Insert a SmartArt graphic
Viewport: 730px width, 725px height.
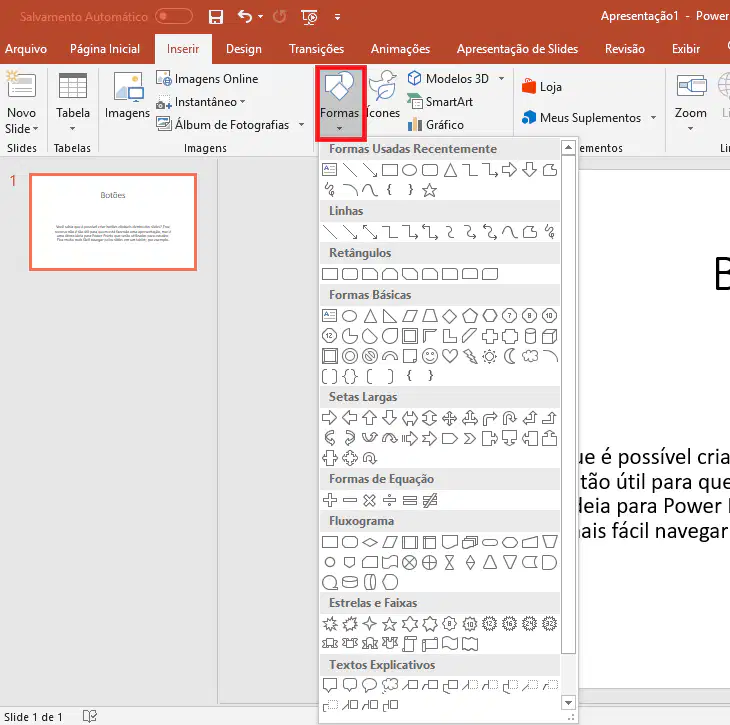click(440, 102)
